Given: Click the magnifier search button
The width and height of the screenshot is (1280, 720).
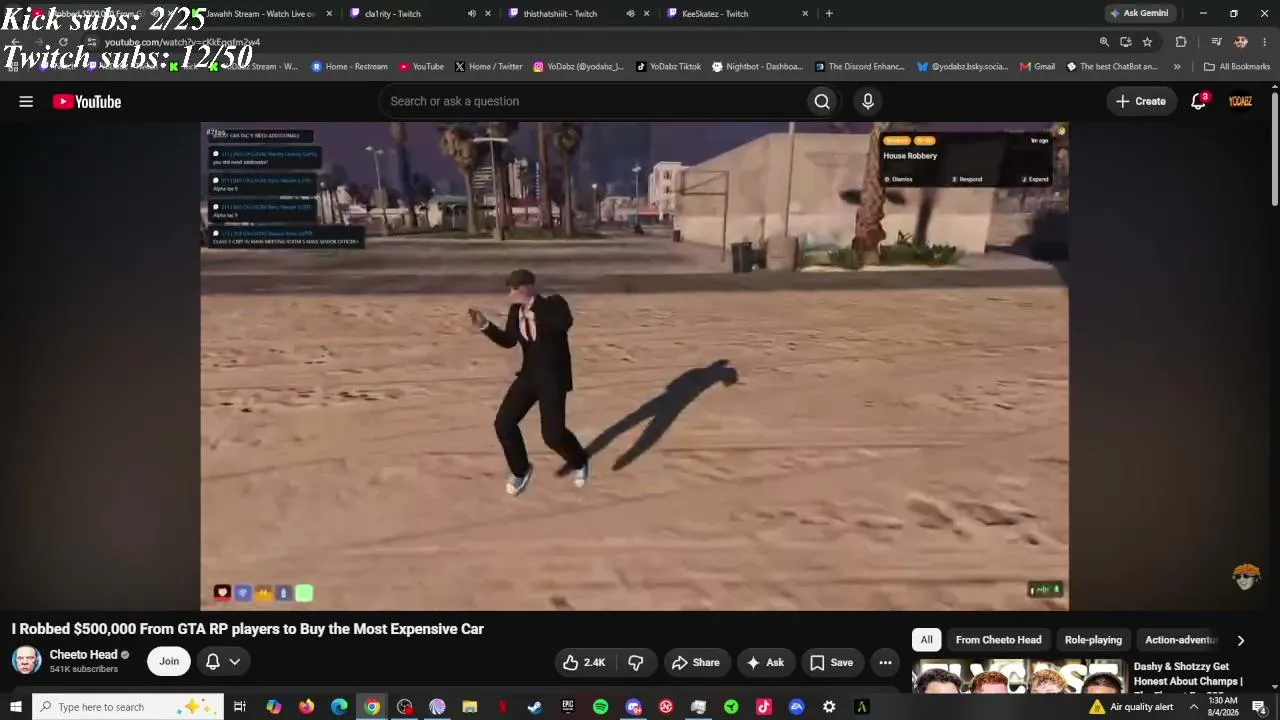Looking at the screenshot, I should (x=822, y=101).
